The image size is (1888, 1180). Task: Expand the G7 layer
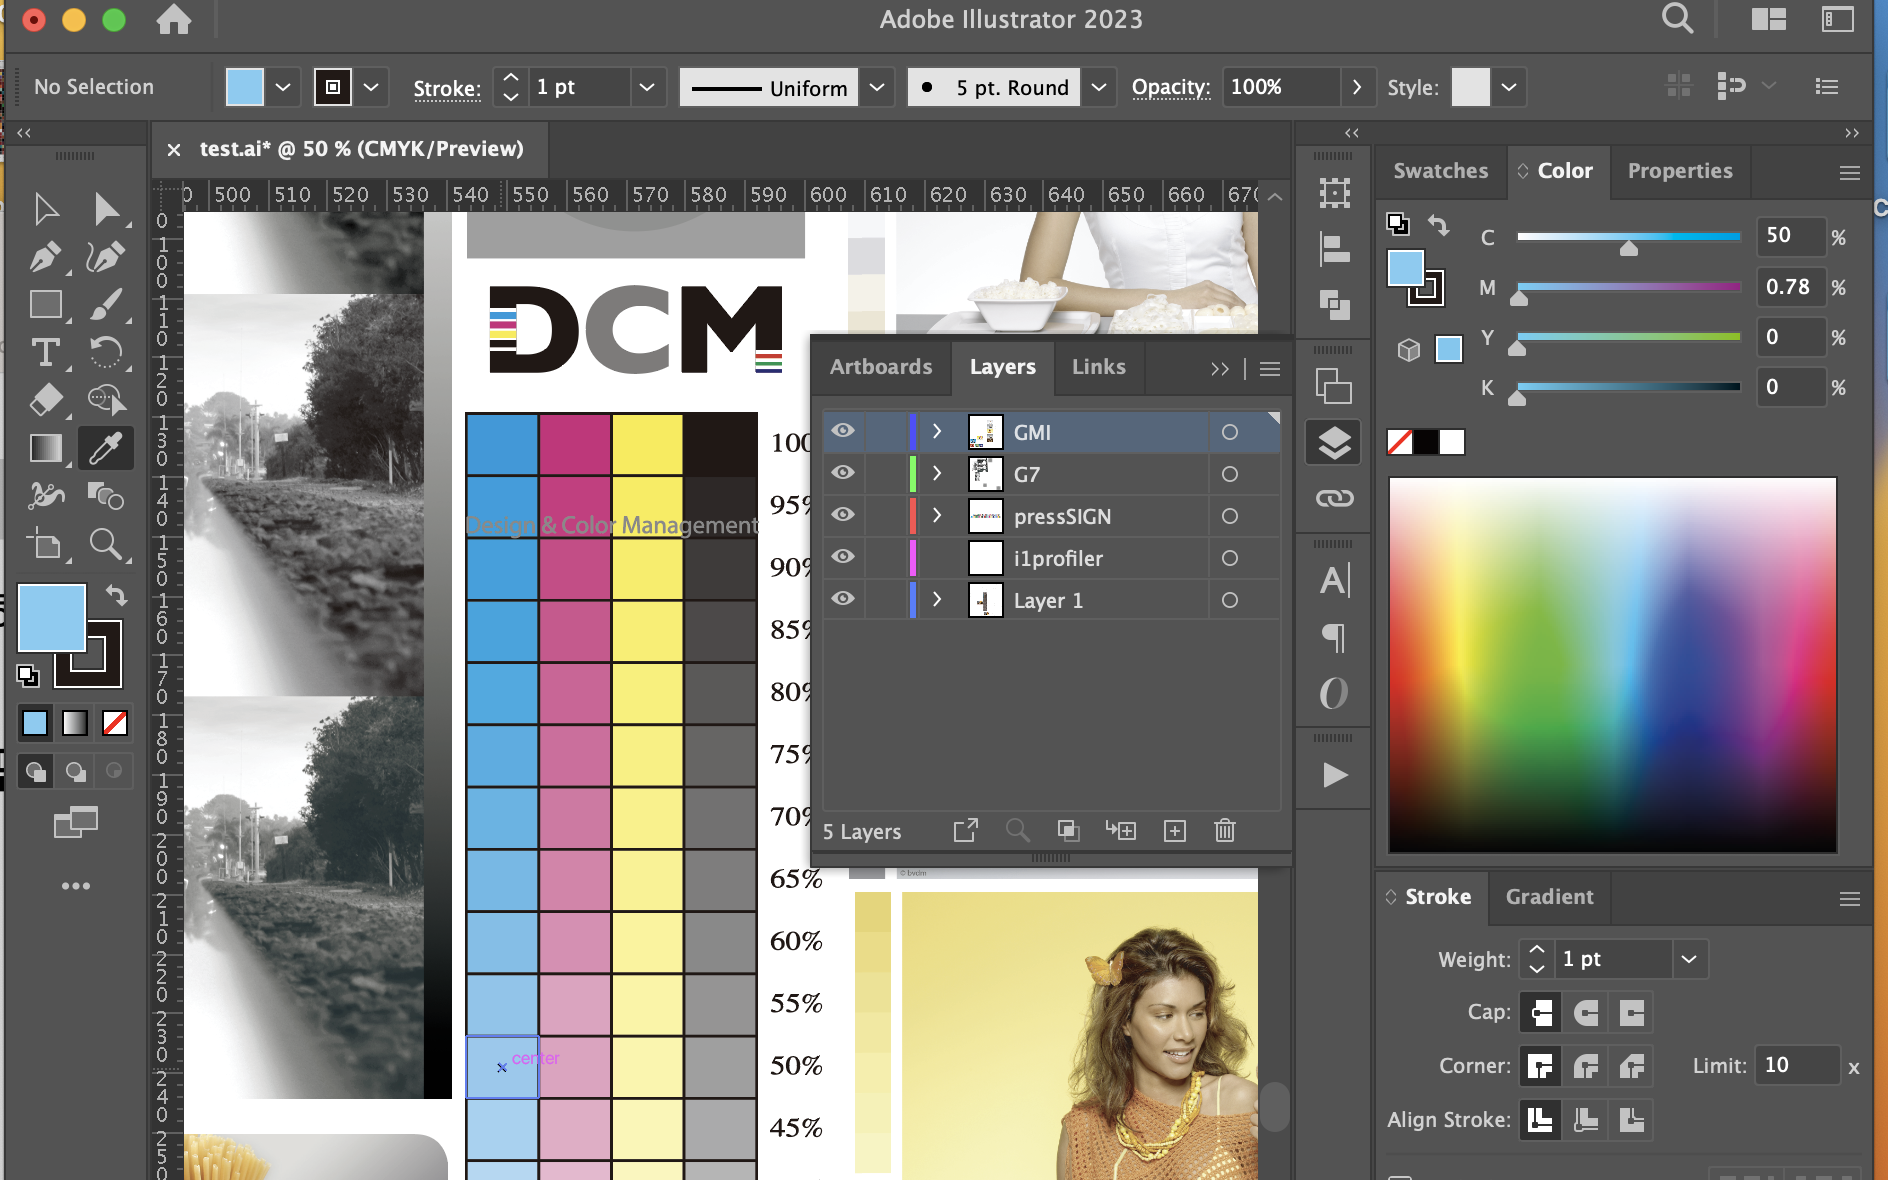click(x=937, y=473)
